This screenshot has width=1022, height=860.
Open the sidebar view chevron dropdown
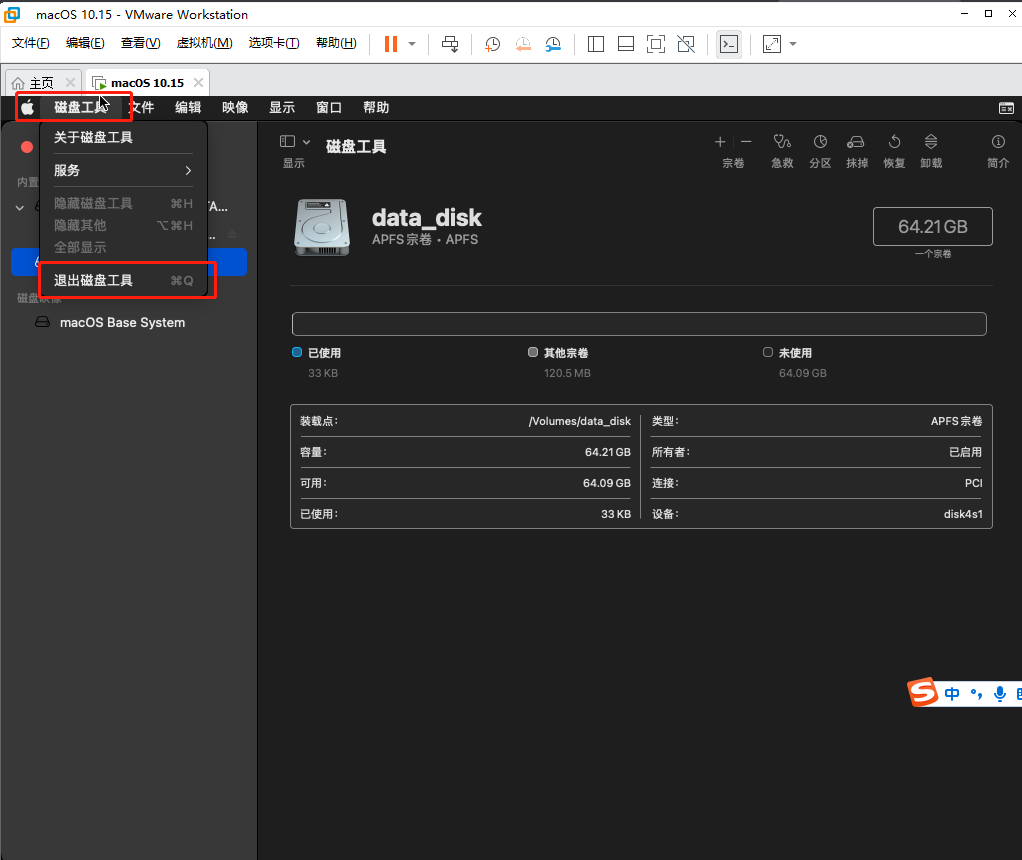(x=306, y=141)
